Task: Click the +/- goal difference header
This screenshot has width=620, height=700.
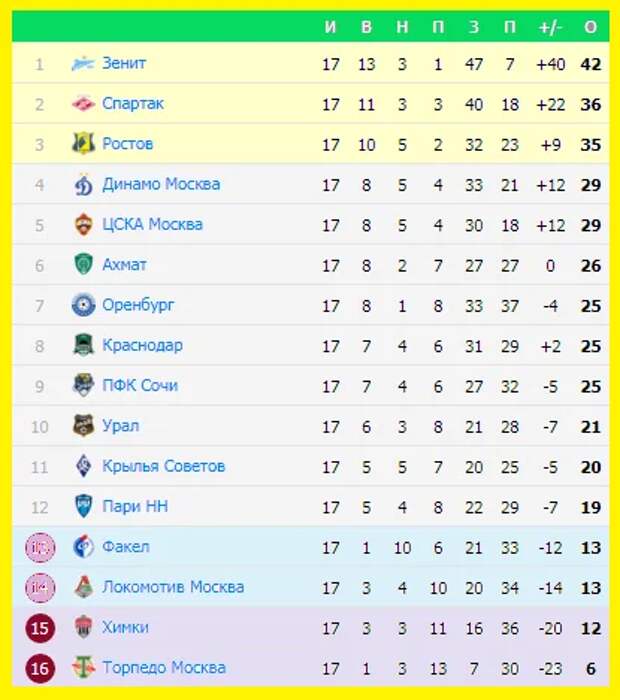Action: tap(550, 27)
